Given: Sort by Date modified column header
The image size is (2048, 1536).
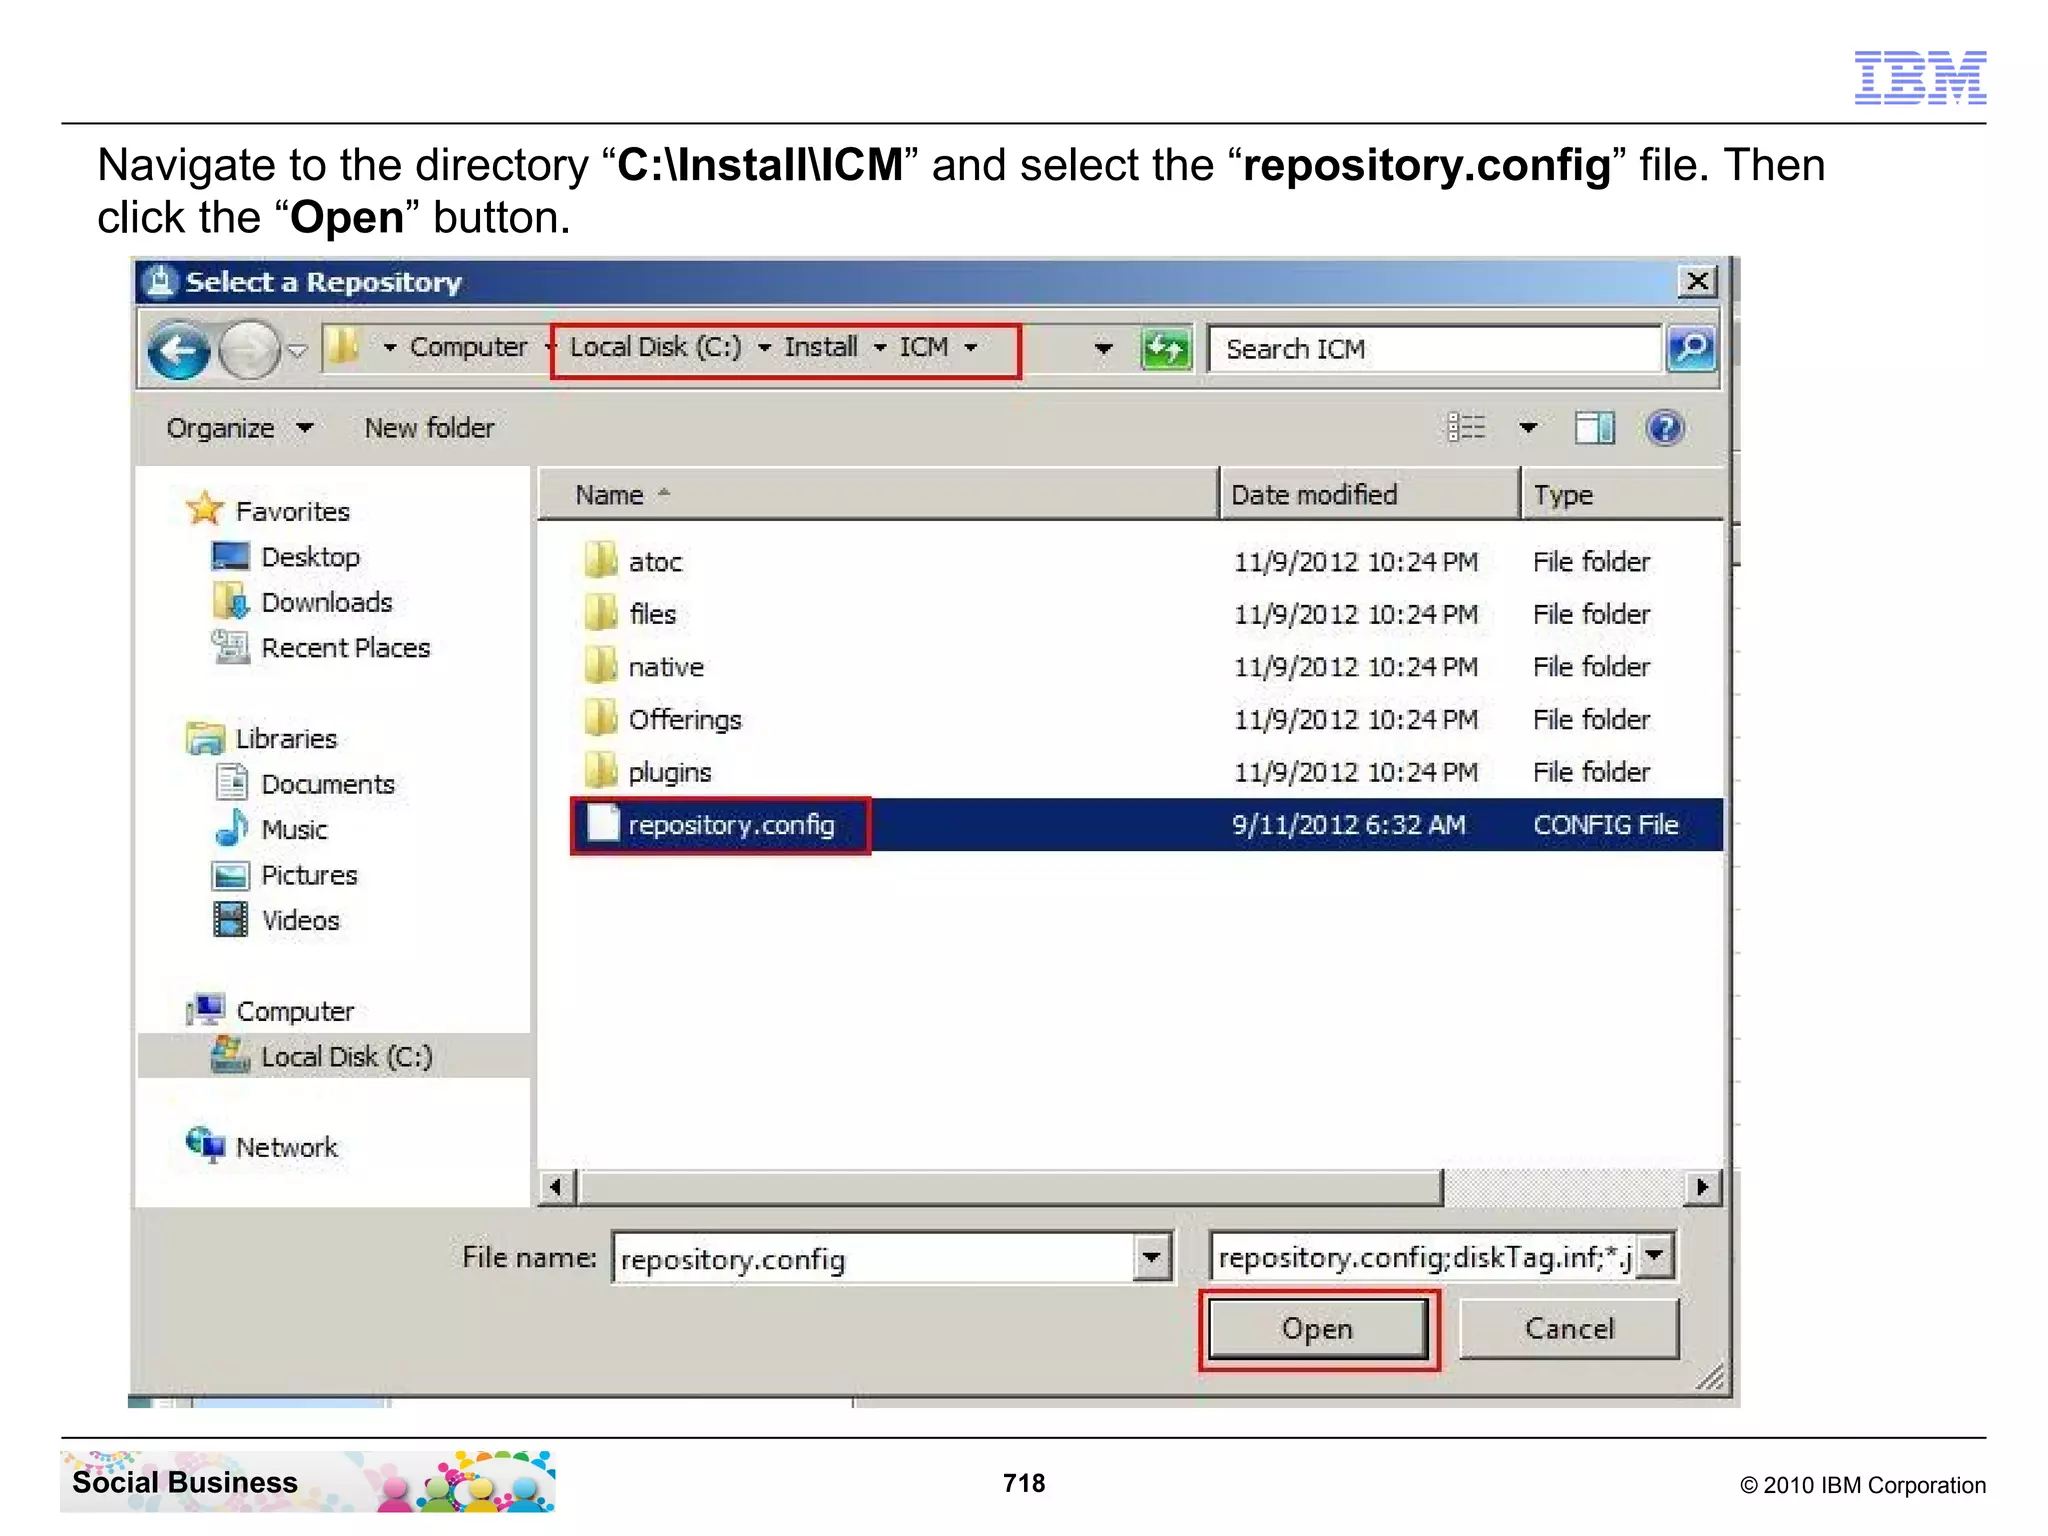Looking at the screenshot, I should click(x=1370, y=494).
